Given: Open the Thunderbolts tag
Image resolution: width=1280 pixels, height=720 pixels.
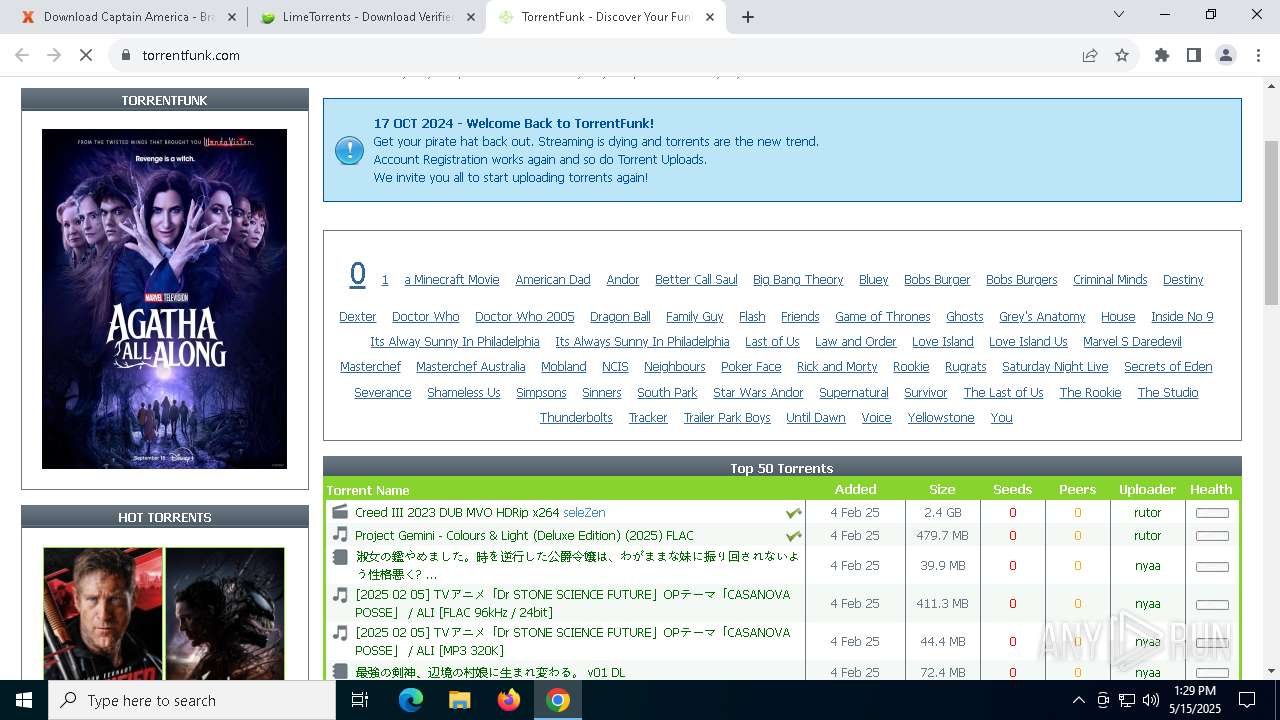Looking at the screenshot, I should 576,418.
